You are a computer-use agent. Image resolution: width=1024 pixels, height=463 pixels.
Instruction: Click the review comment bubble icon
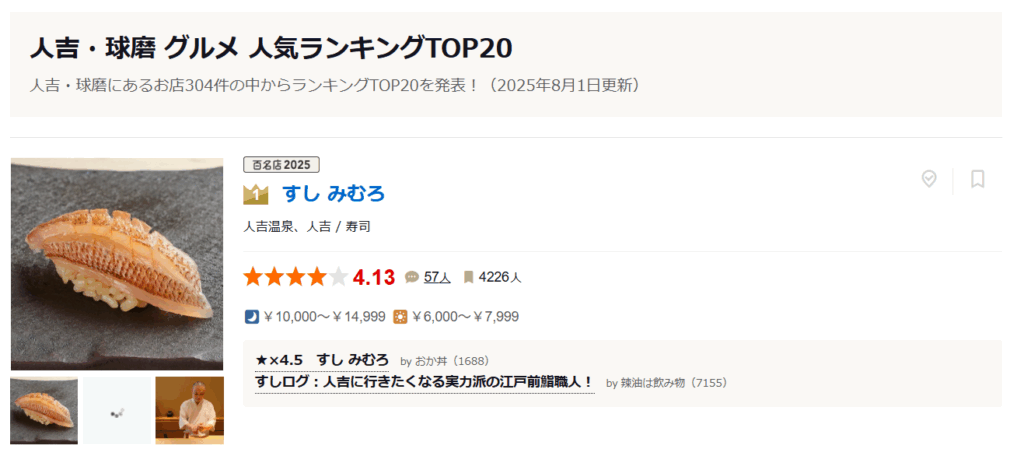(x=411, y=277)
